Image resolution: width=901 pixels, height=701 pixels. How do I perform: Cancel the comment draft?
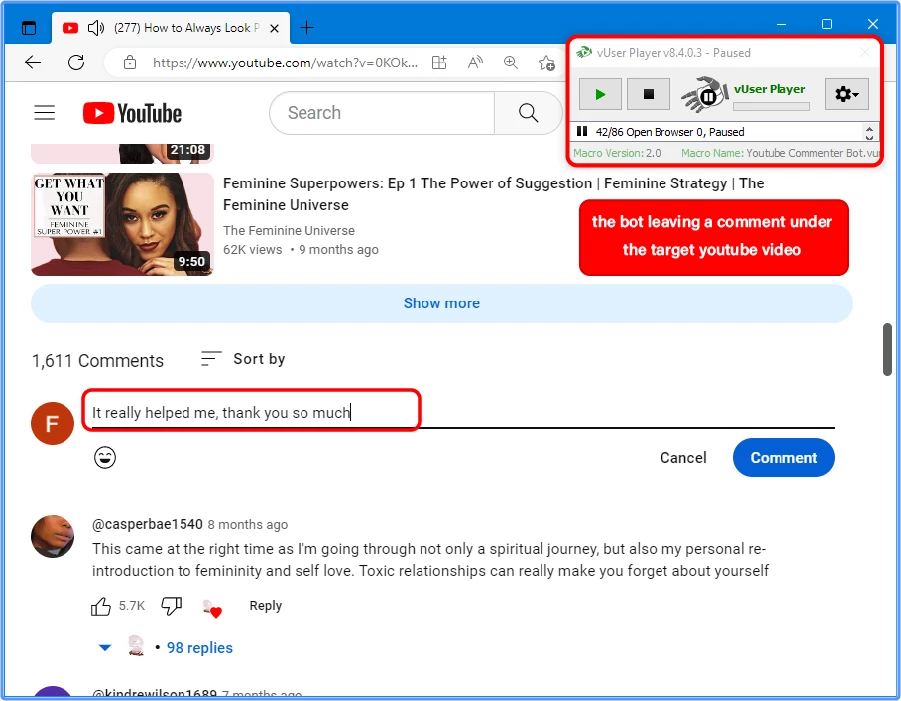click(683, 458)
